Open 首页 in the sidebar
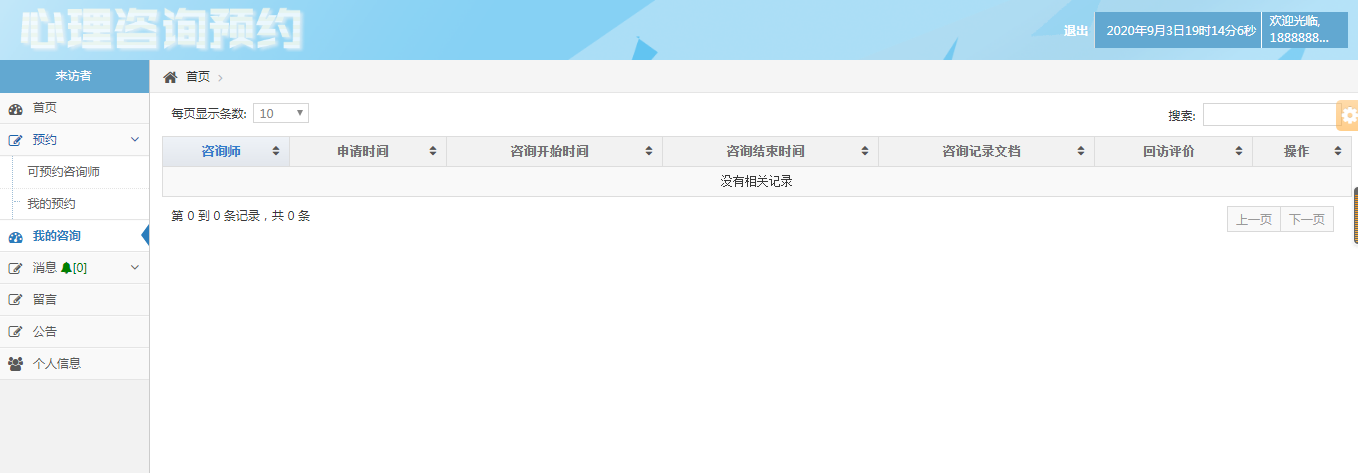This screenshot has width=1358, height=473. pyautogui.click(x=75, y=108)
